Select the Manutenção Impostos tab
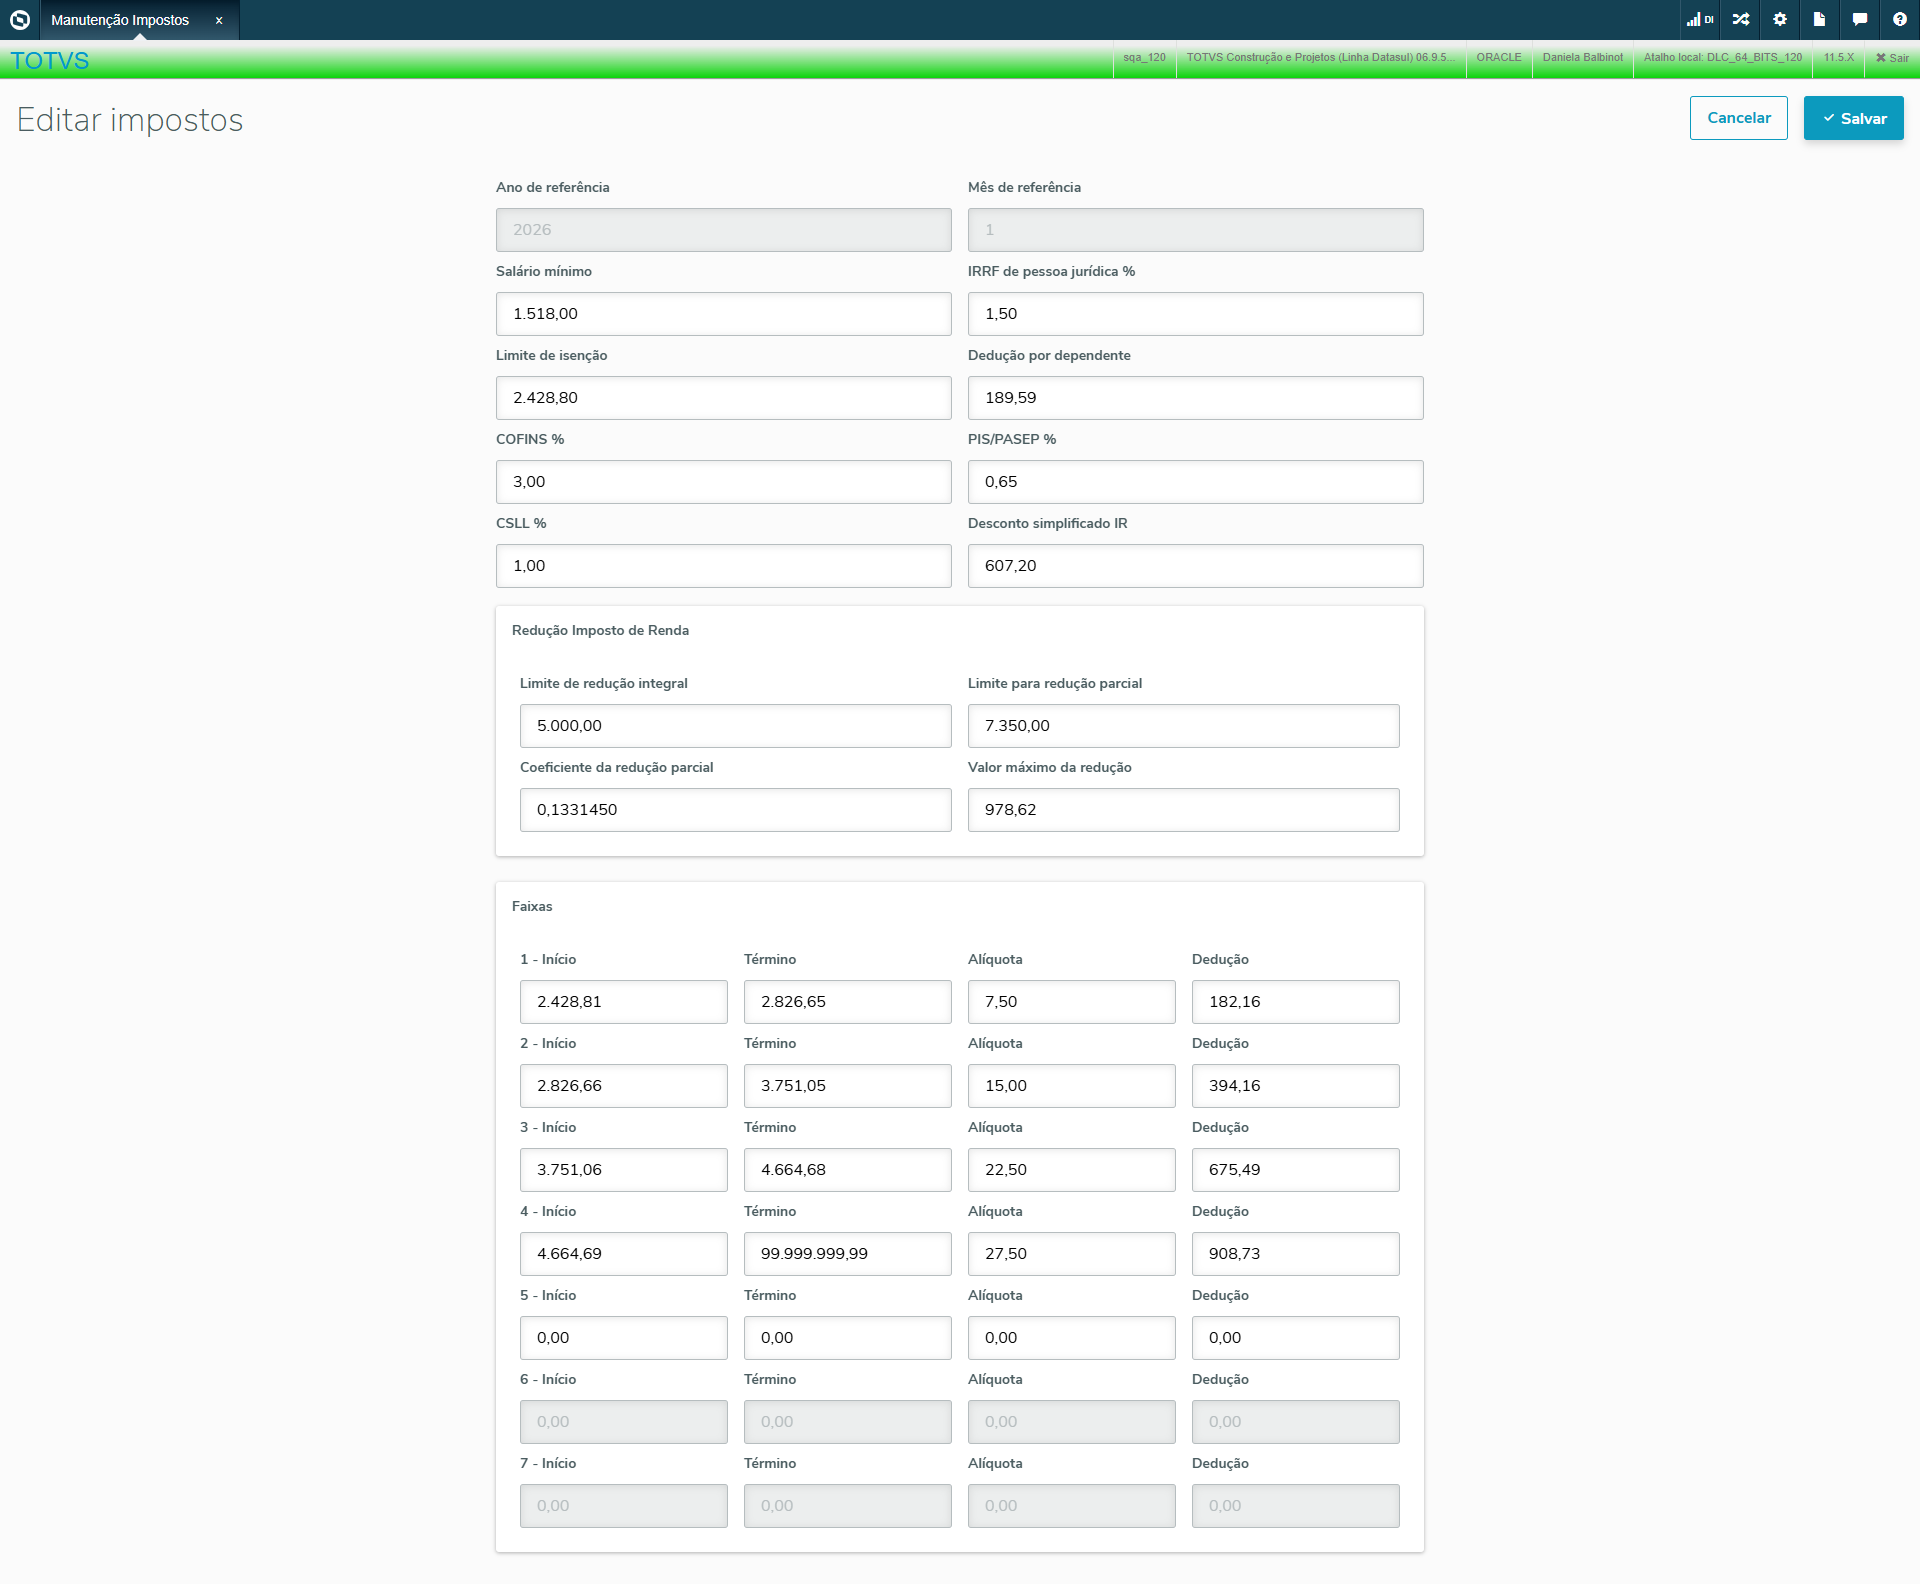1920x1584 pixels. pos(120,20)
